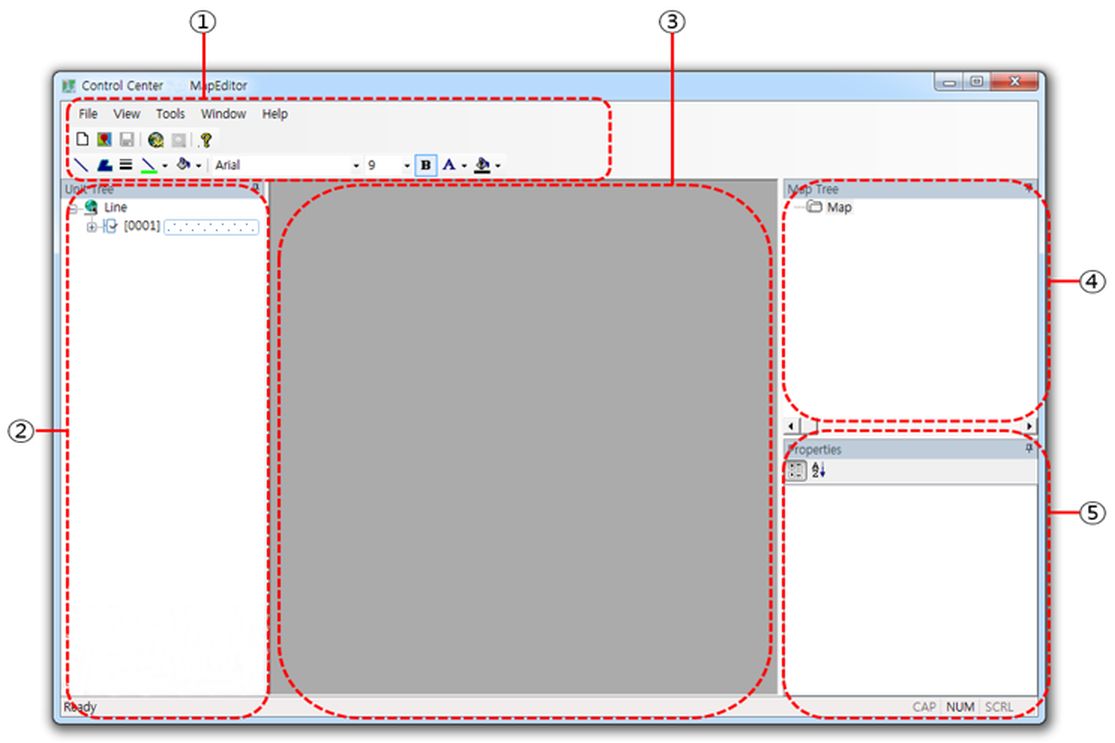
Task: Click the Help key icon
Action: tap(205, 141)
